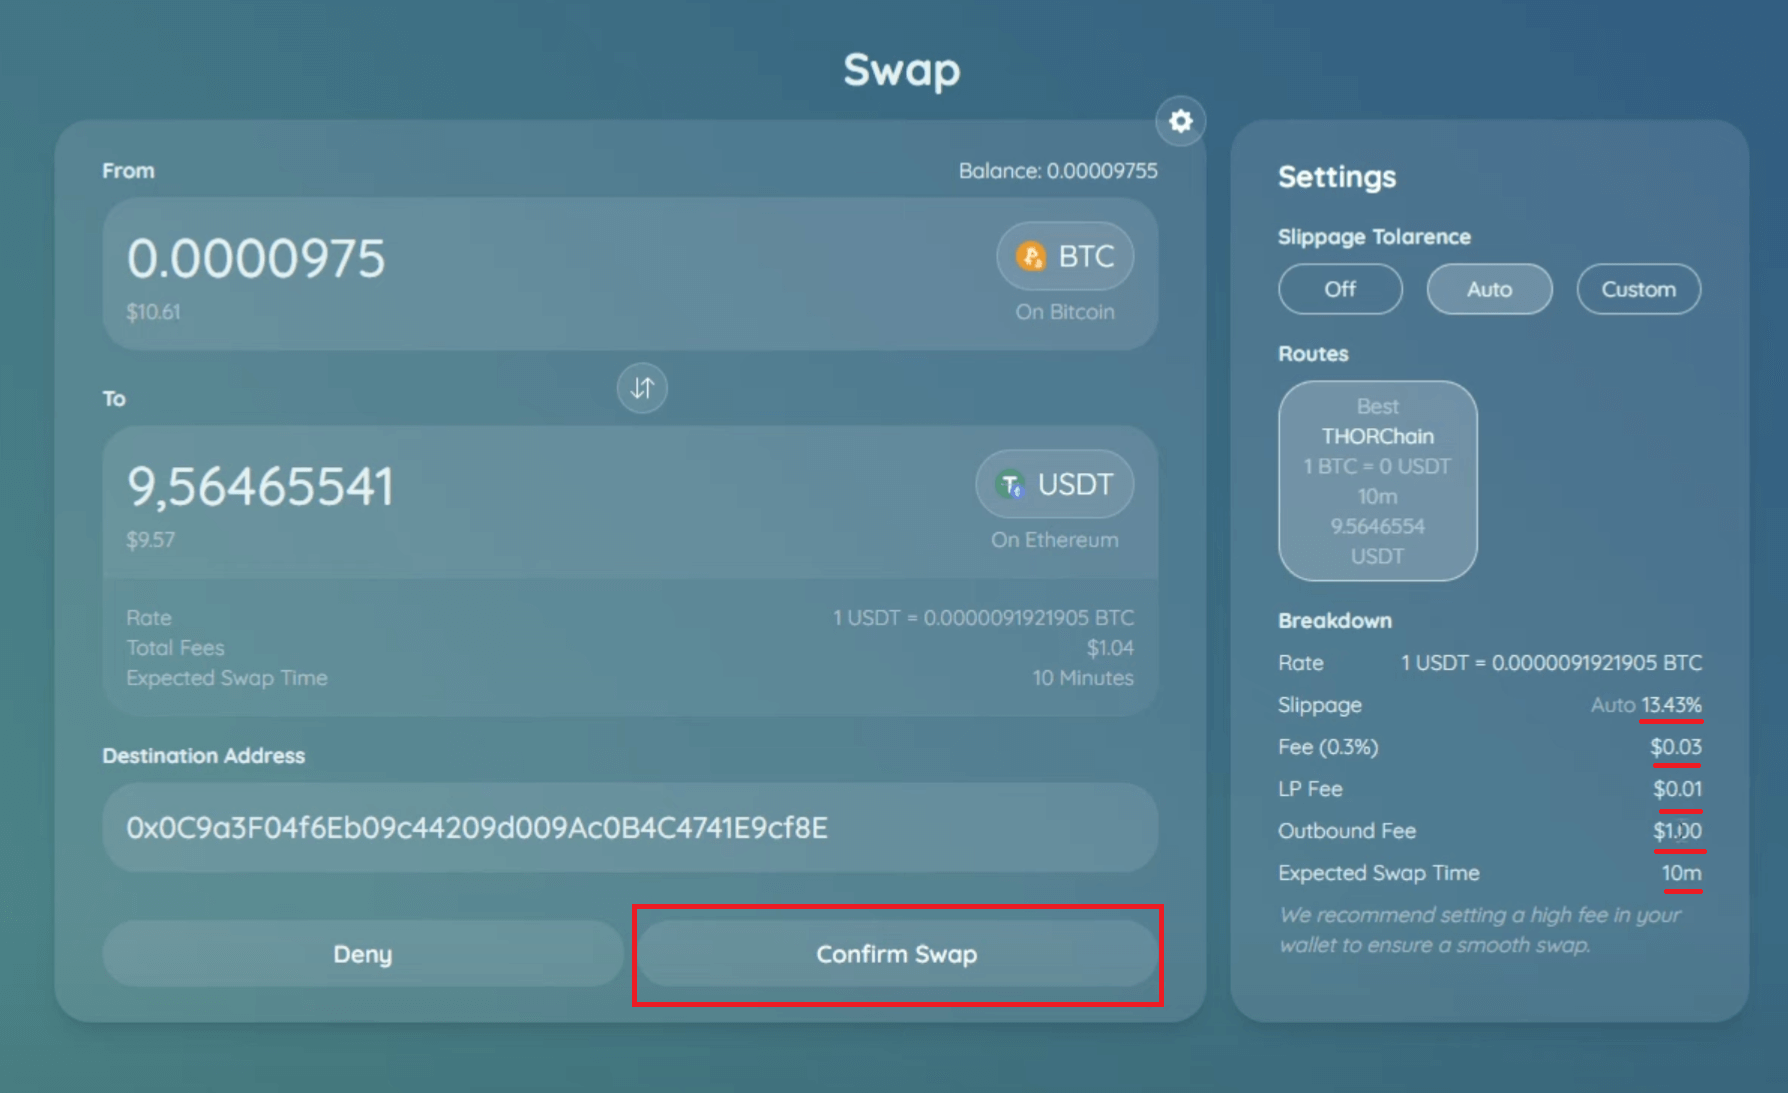
Task: Click the orange Bitcoin coin icon
Action: click(x=1030, y=257)
